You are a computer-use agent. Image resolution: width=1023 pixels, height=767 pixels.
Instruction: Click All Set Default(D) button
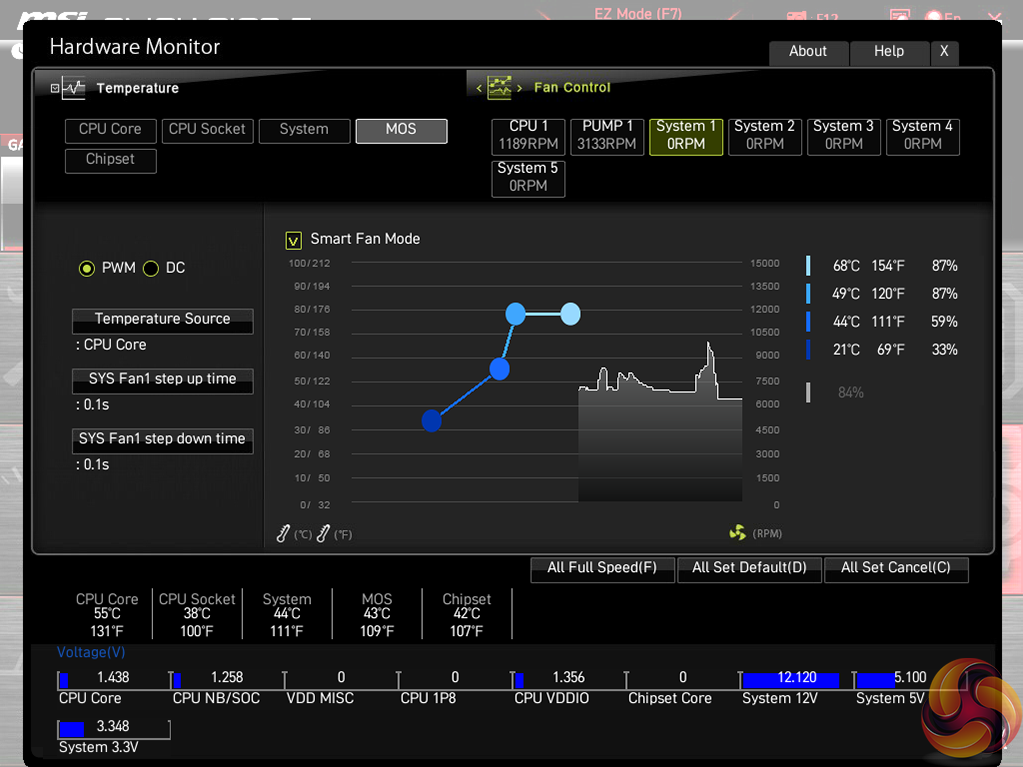(749, 568)
